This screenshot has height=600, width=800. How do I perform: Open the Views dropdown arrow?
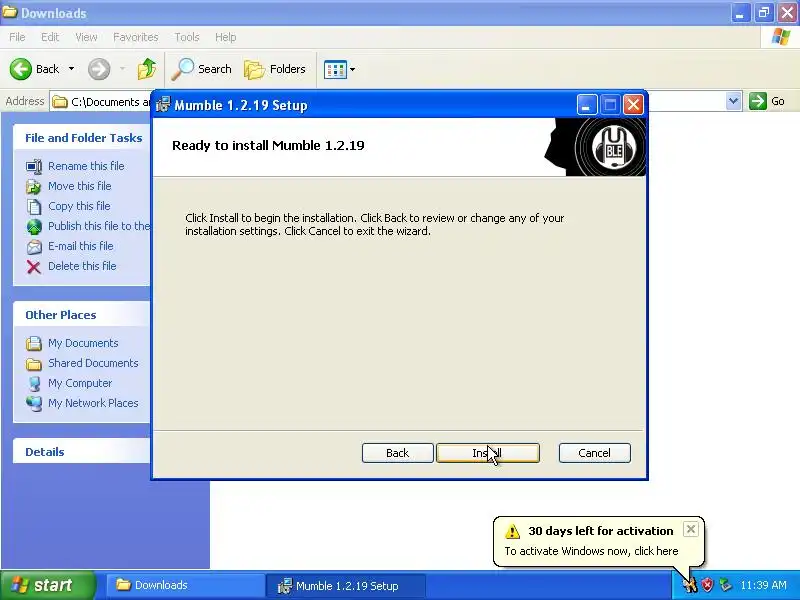pyautogui.click(x=352, y=69)
